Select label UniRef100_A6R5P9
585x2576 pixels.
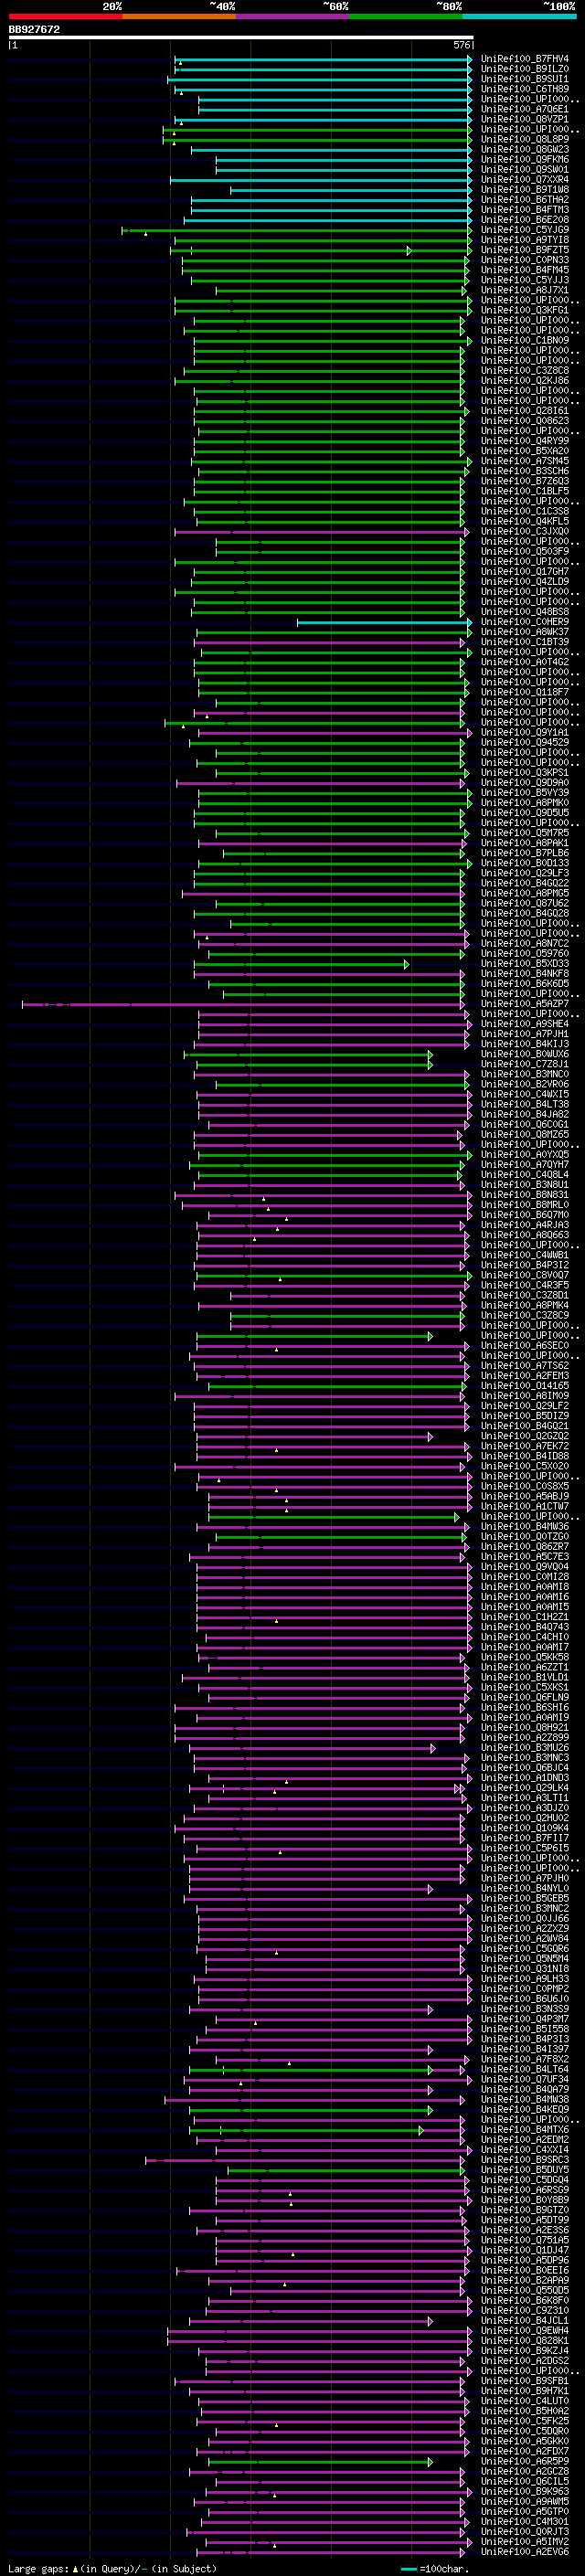[525, 2461]
